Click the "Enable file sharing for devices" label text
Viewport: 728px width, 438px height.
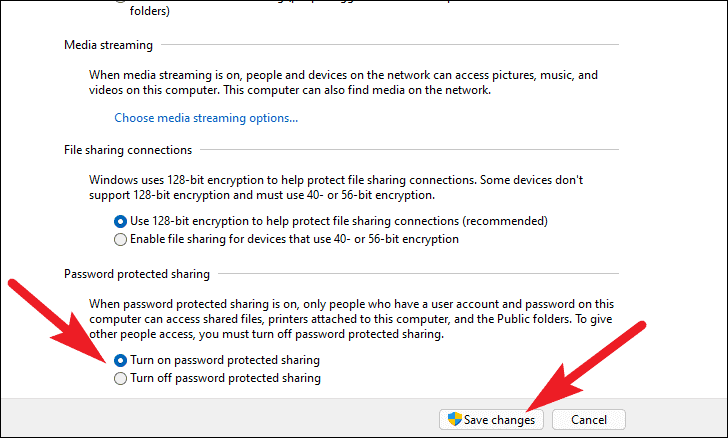(x=294, y=239)
